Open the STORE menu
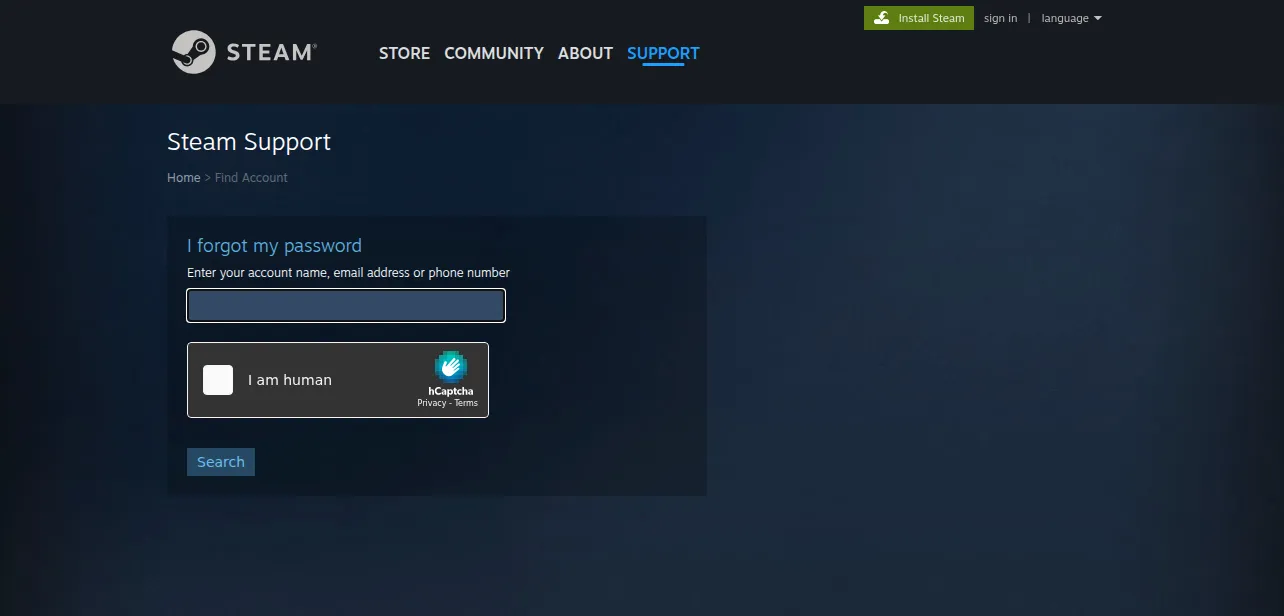Screen dimensions: 1284x616 [404, 53]
